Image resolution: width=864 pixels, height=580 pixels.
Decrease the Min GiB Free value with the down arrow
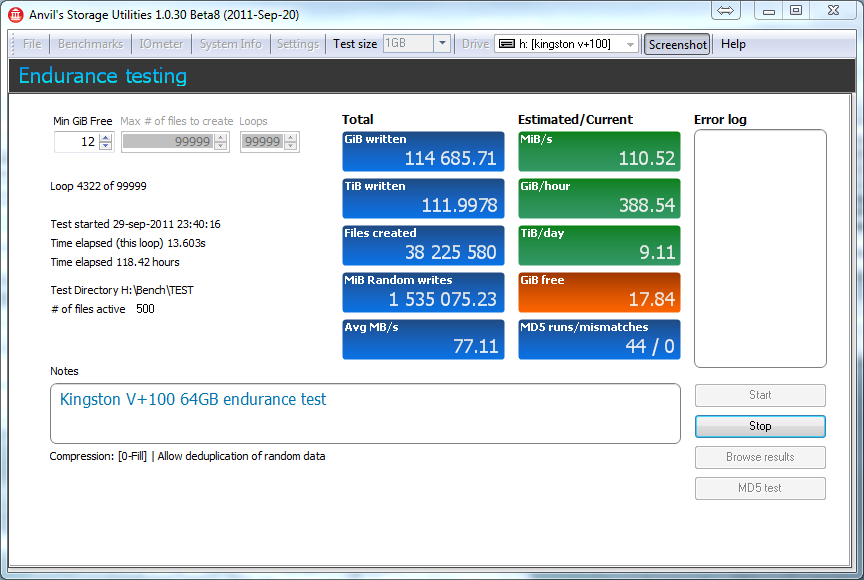pyautogui.click(x=106, y=146)
